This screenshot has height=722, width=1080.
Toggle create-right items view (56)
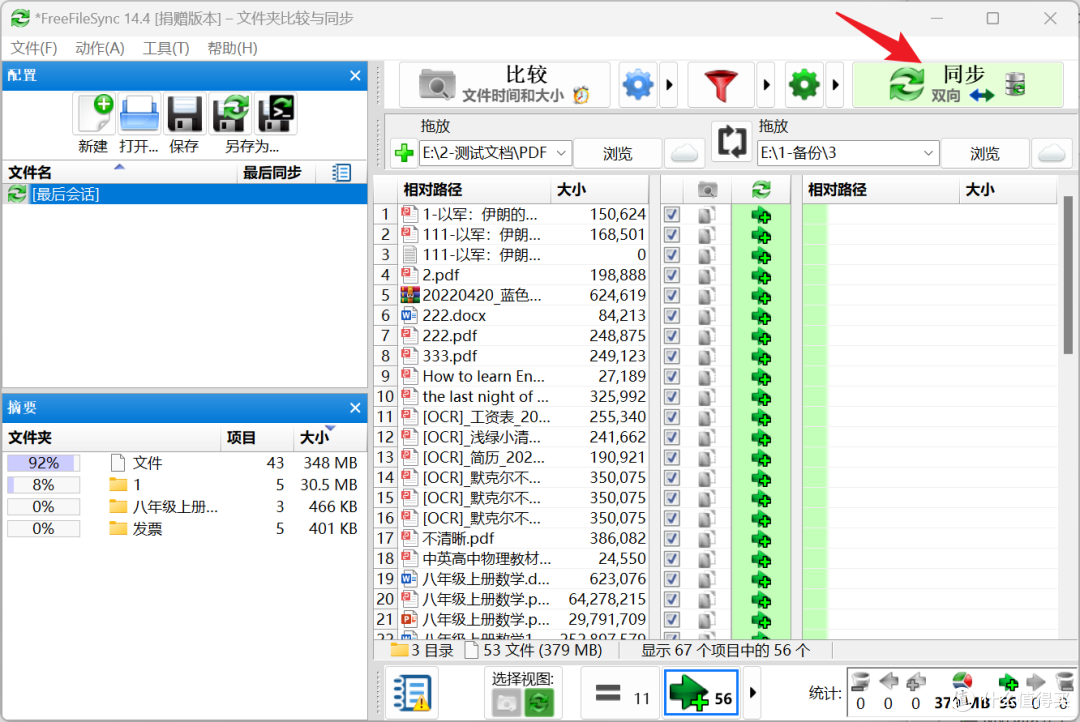coord(702,693)
